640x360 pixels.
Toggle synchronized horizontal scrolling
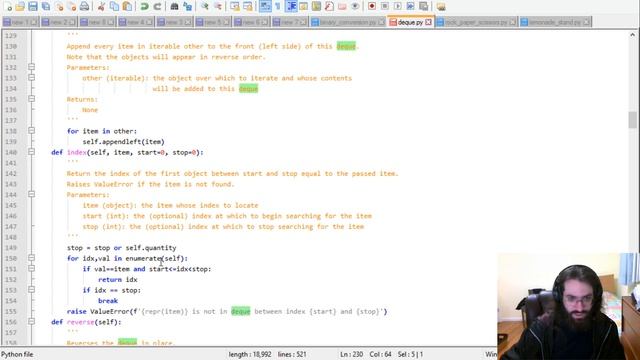[247, 6]
